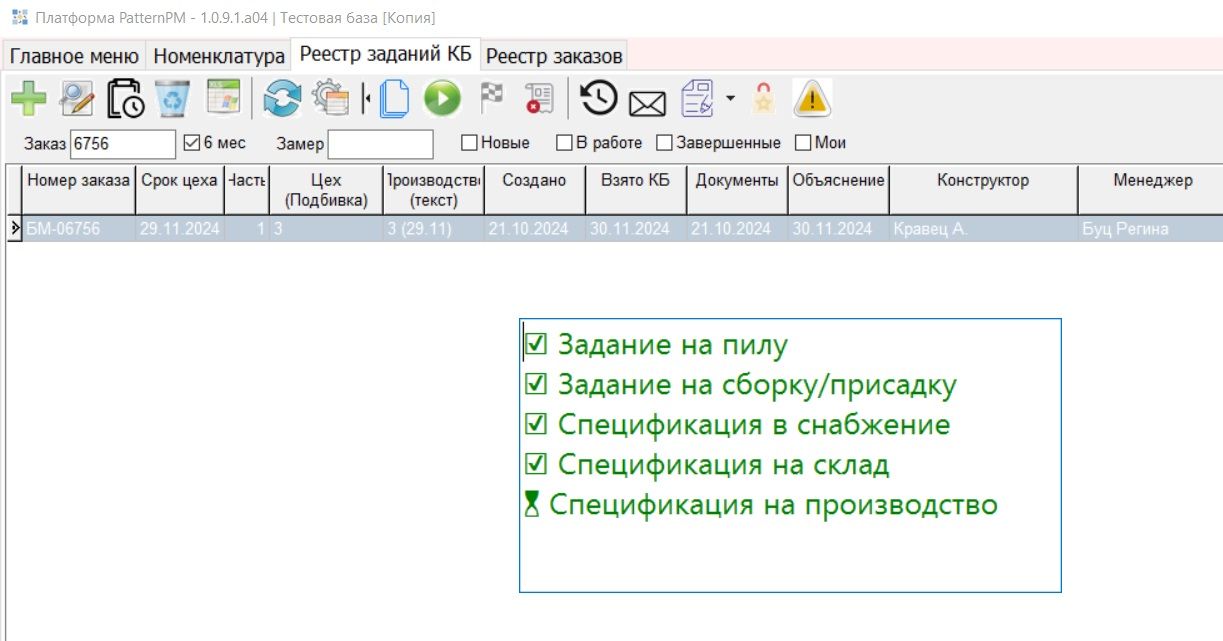Toggle the '6 мес' checkbox

click(x=193, y=143)
